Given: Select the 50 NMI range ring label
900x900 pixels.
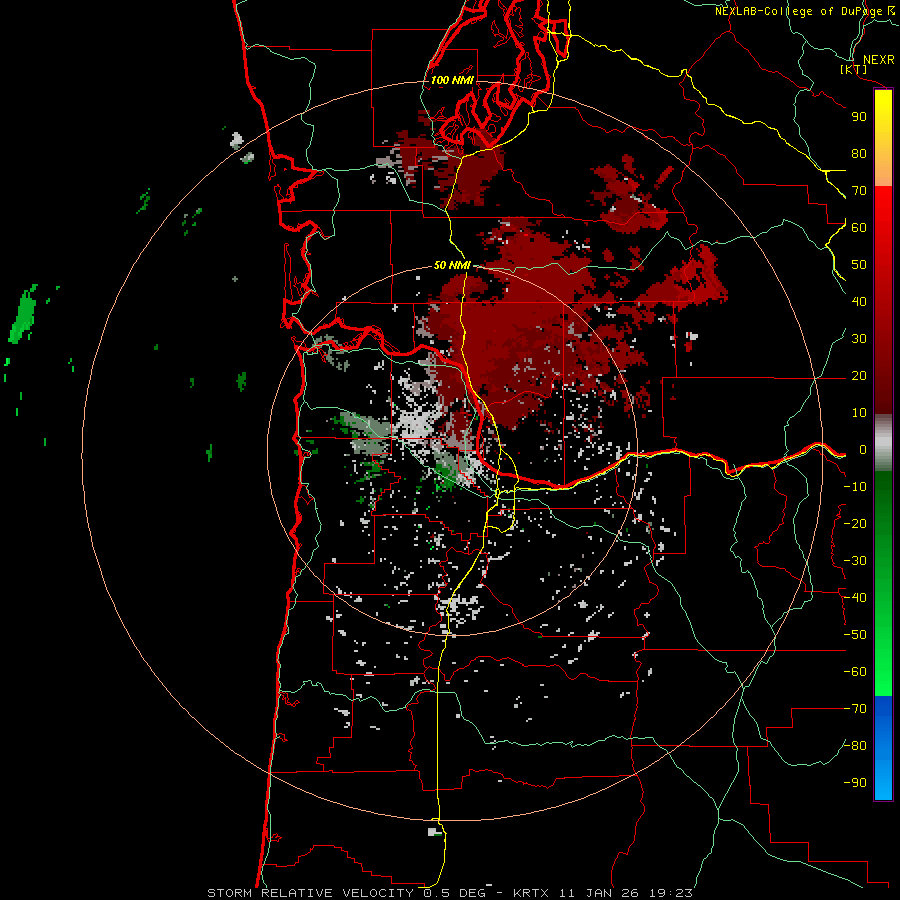Looking at the screenshot, I should point(452,265).
